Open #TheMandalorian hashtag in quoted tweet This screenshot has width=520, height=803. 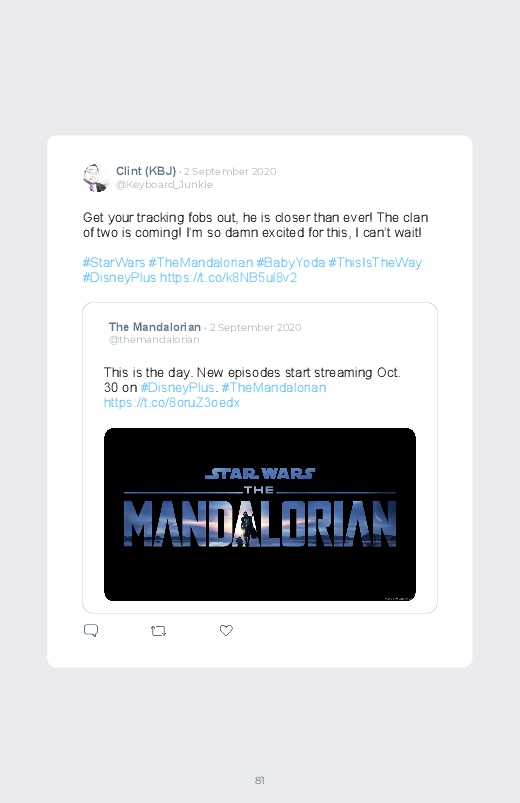274,388
